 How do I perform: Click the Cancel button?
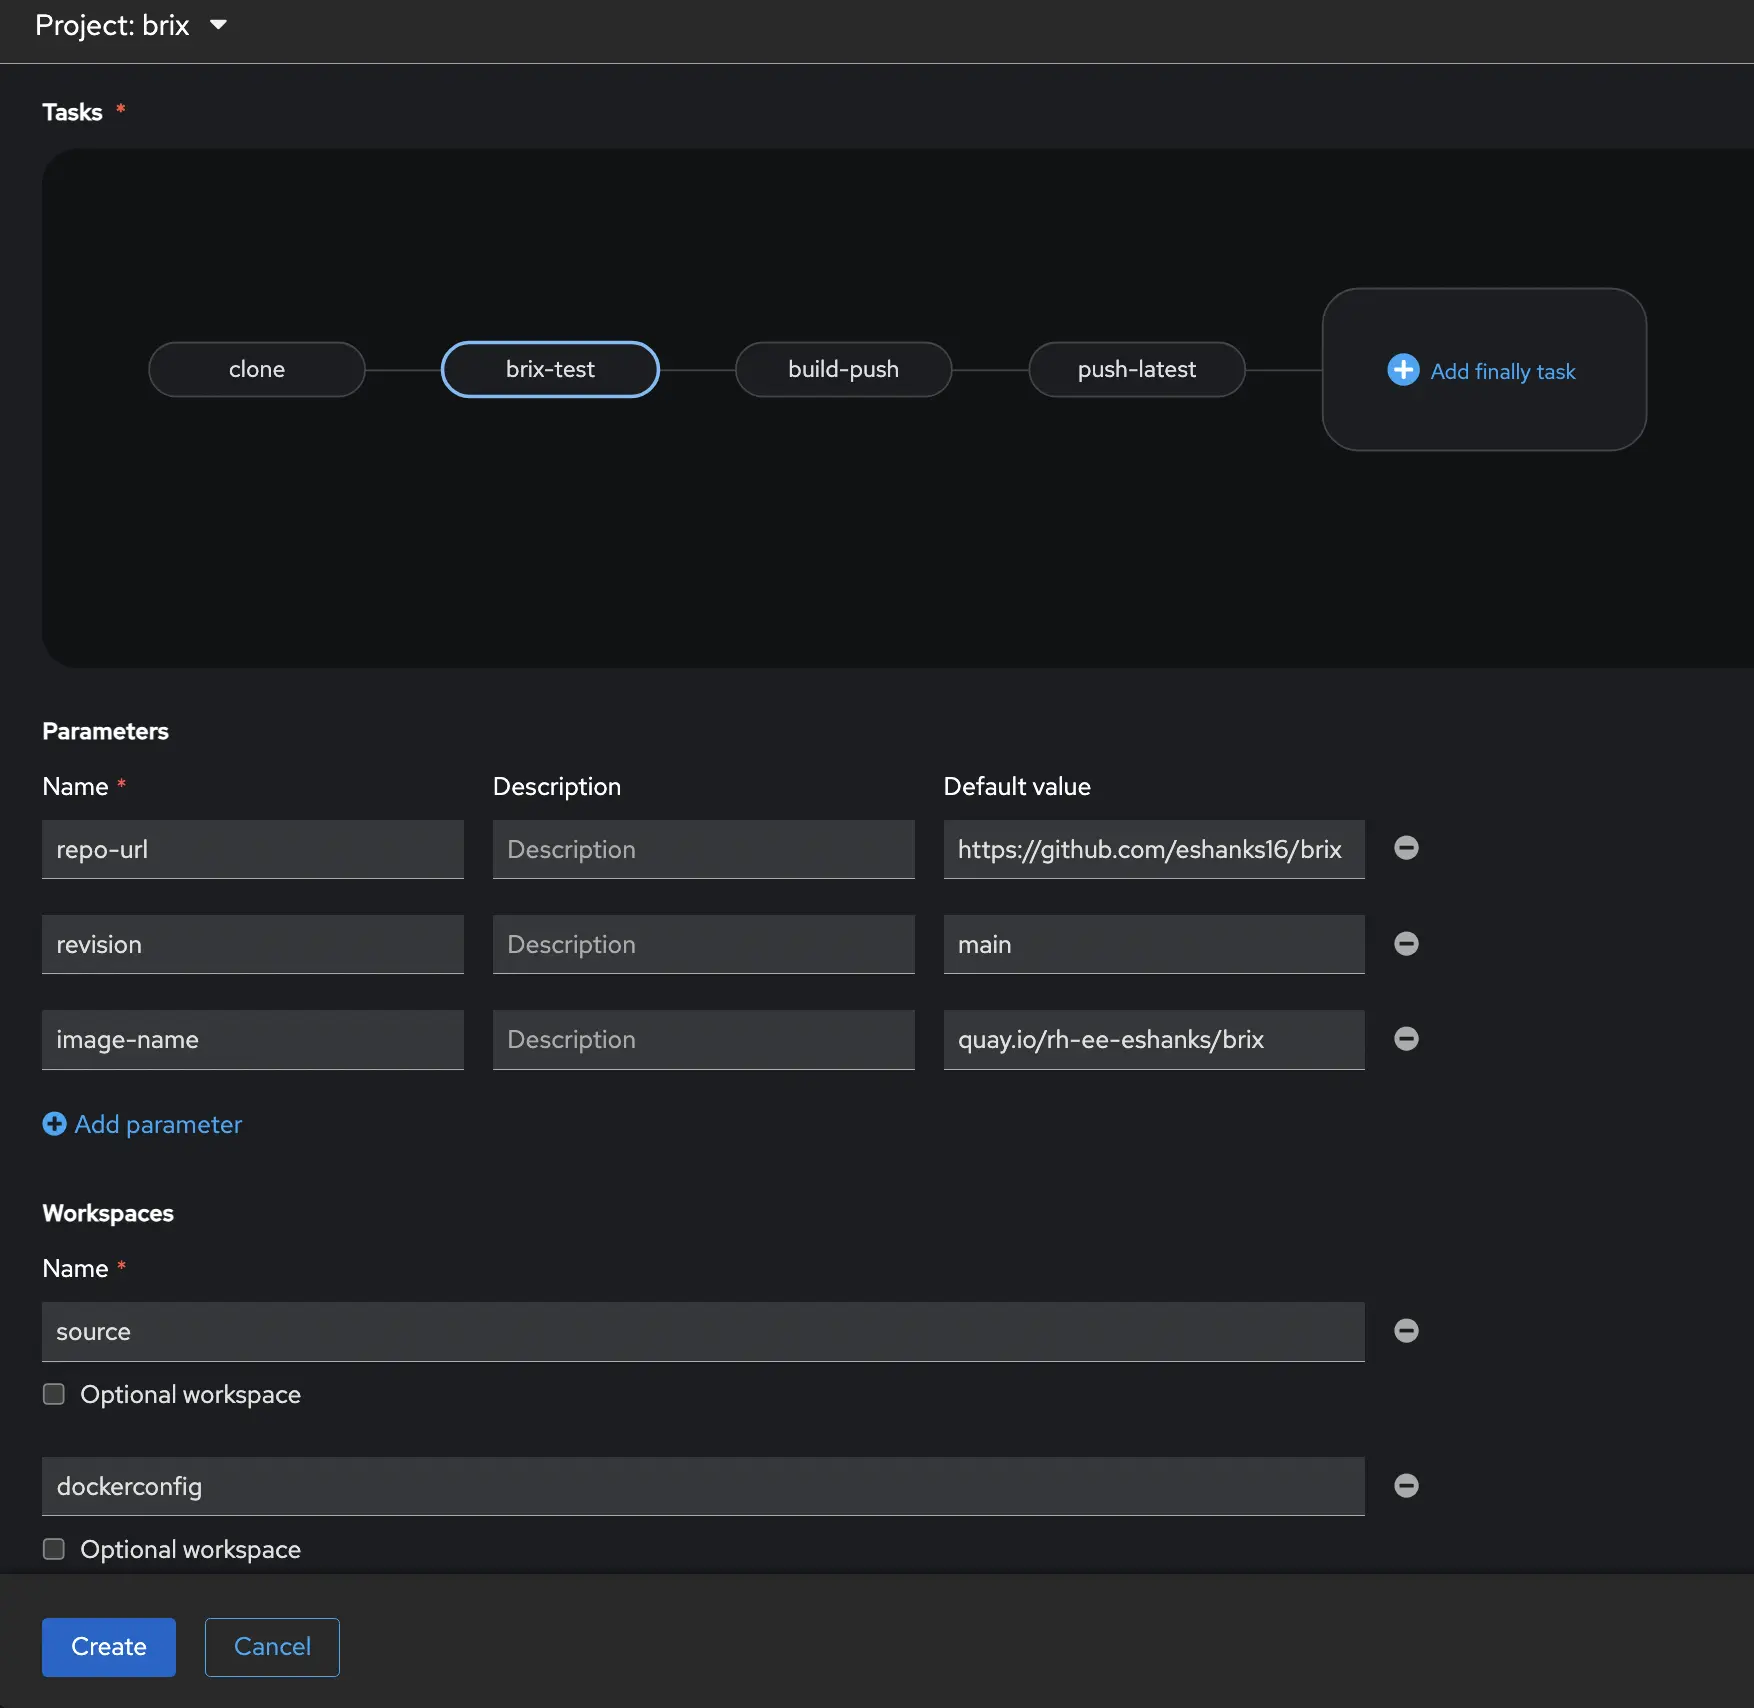click(272, 1647)
